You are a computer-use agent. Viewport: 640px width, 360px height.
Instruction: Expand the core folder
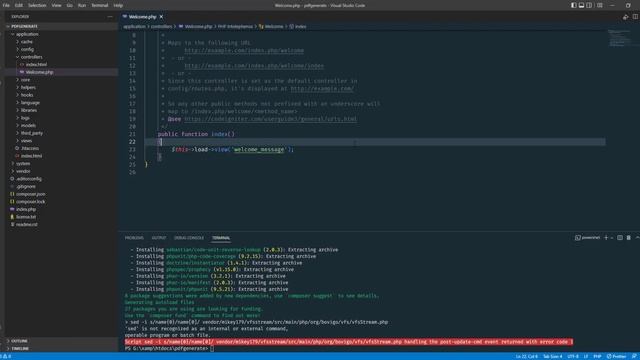(25, 80)
